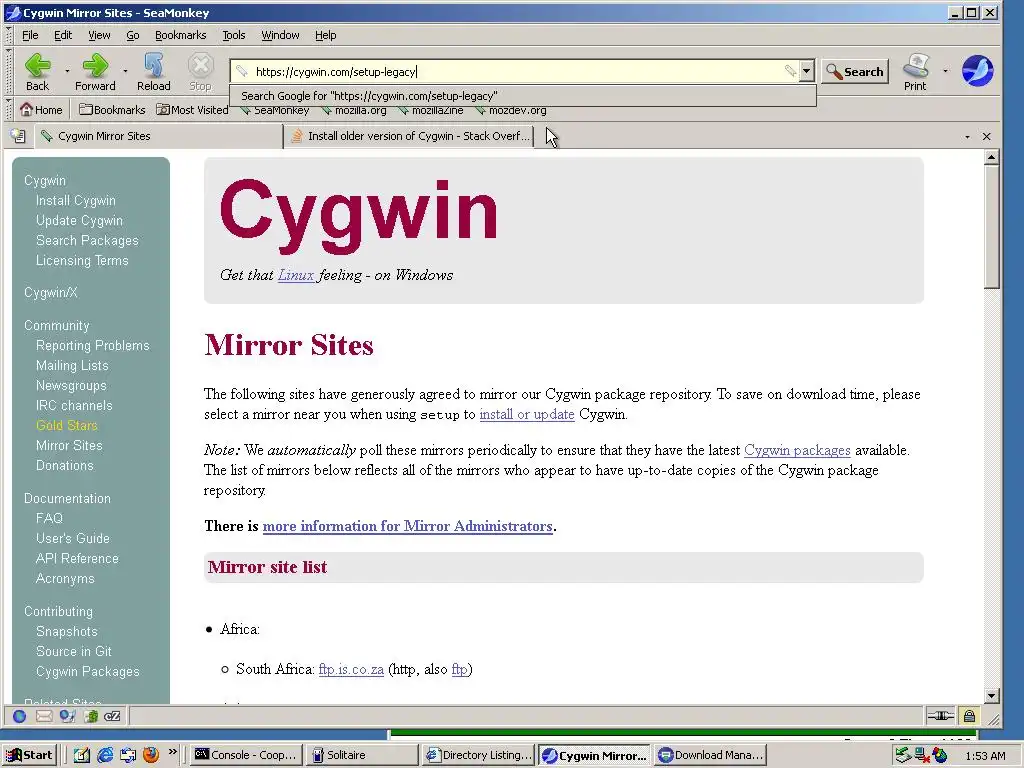Open the Edit menu
Image resolution: width=1024 pixels, height=768 pixels.
pyautogui.click(x=63, y=35)
